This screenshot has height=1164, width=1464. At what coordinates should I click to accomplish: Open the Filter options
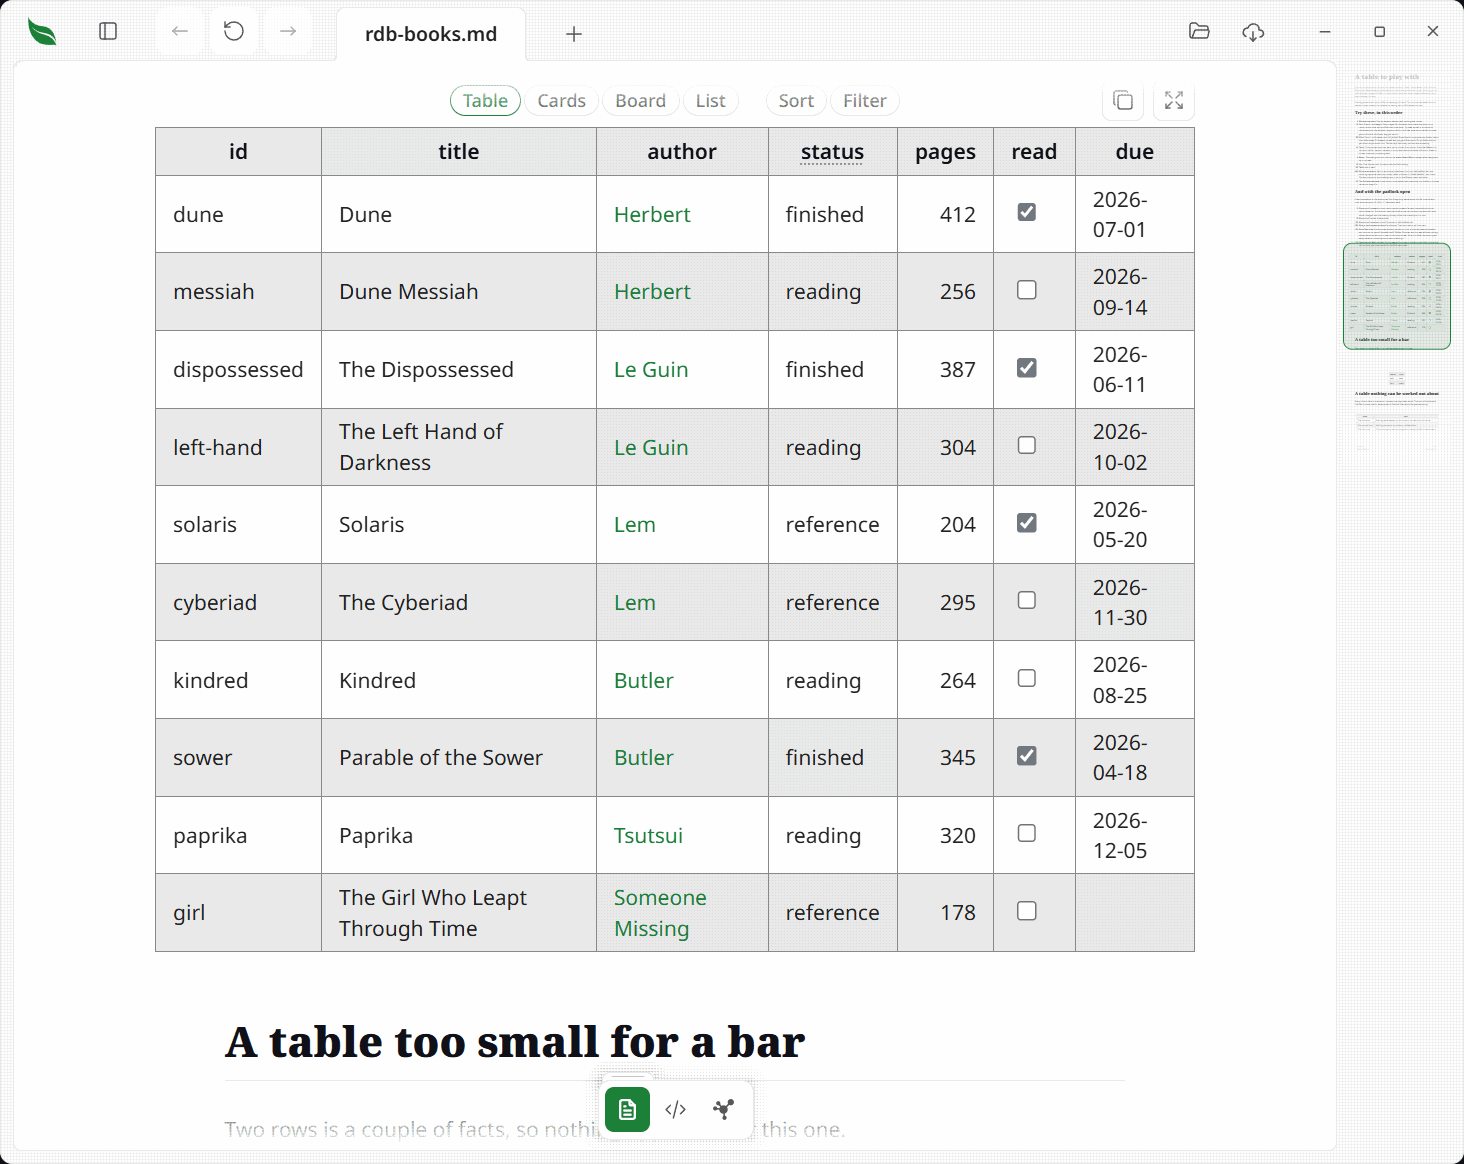click(864, 101)
